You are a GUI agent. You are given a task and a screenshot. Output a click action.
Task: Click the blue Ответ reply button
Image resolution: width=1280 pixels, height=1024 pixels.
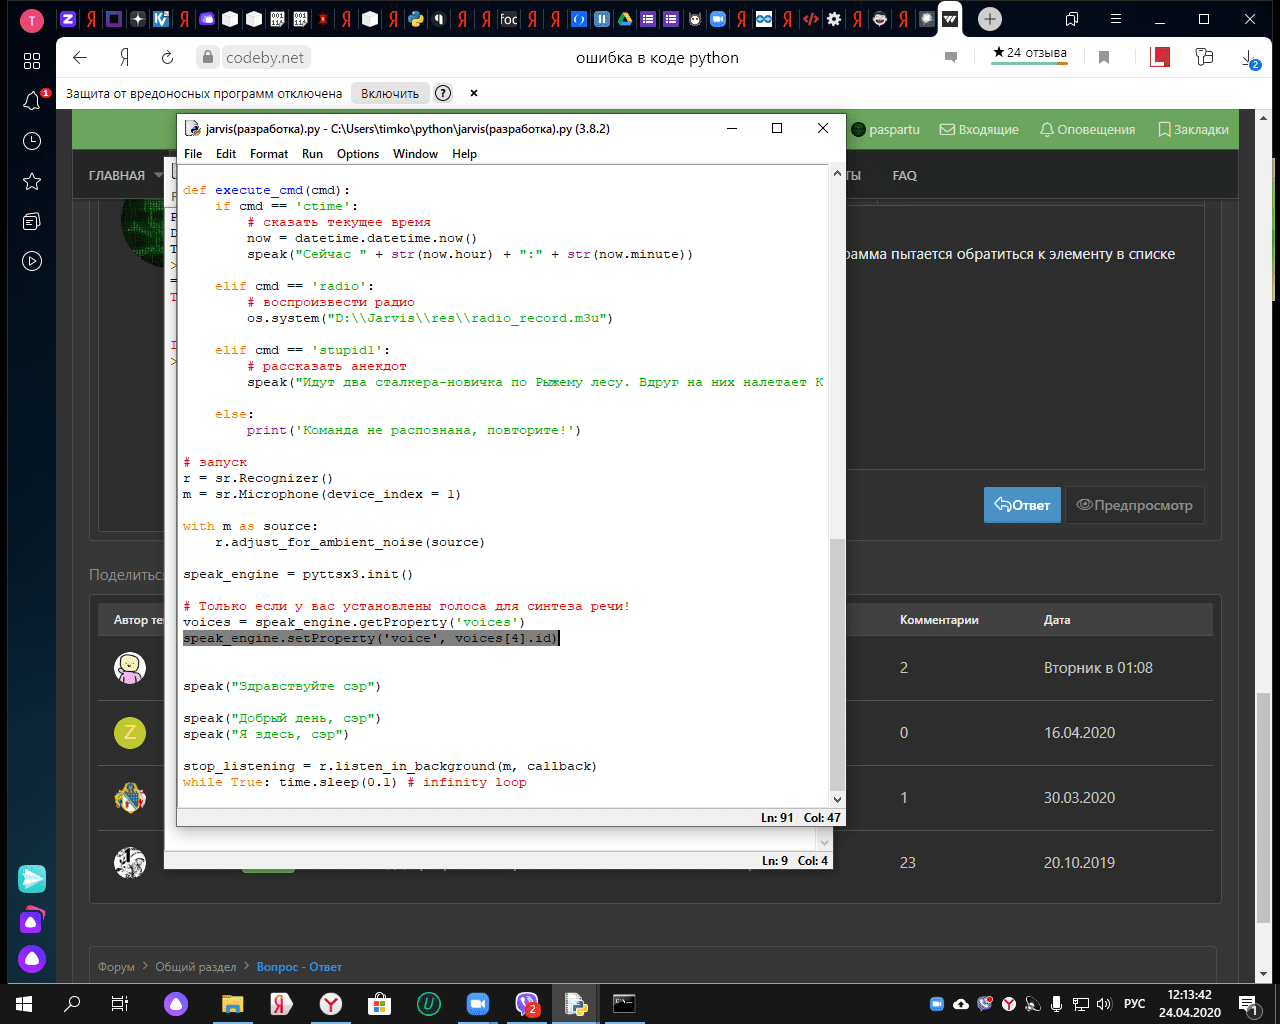point(1022,505)
